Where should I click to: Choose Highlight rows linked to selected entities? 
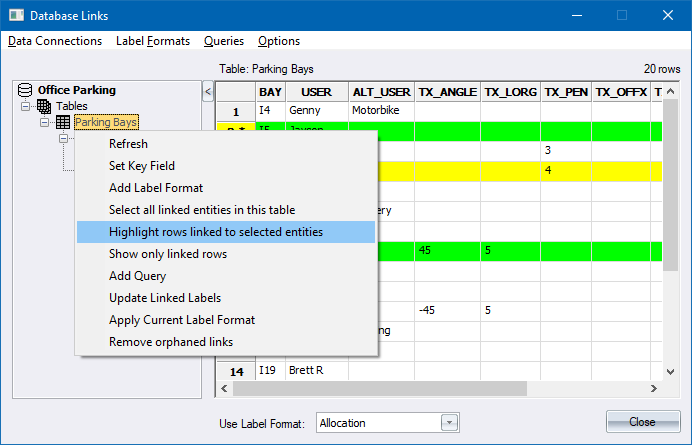tap(216, 232)
